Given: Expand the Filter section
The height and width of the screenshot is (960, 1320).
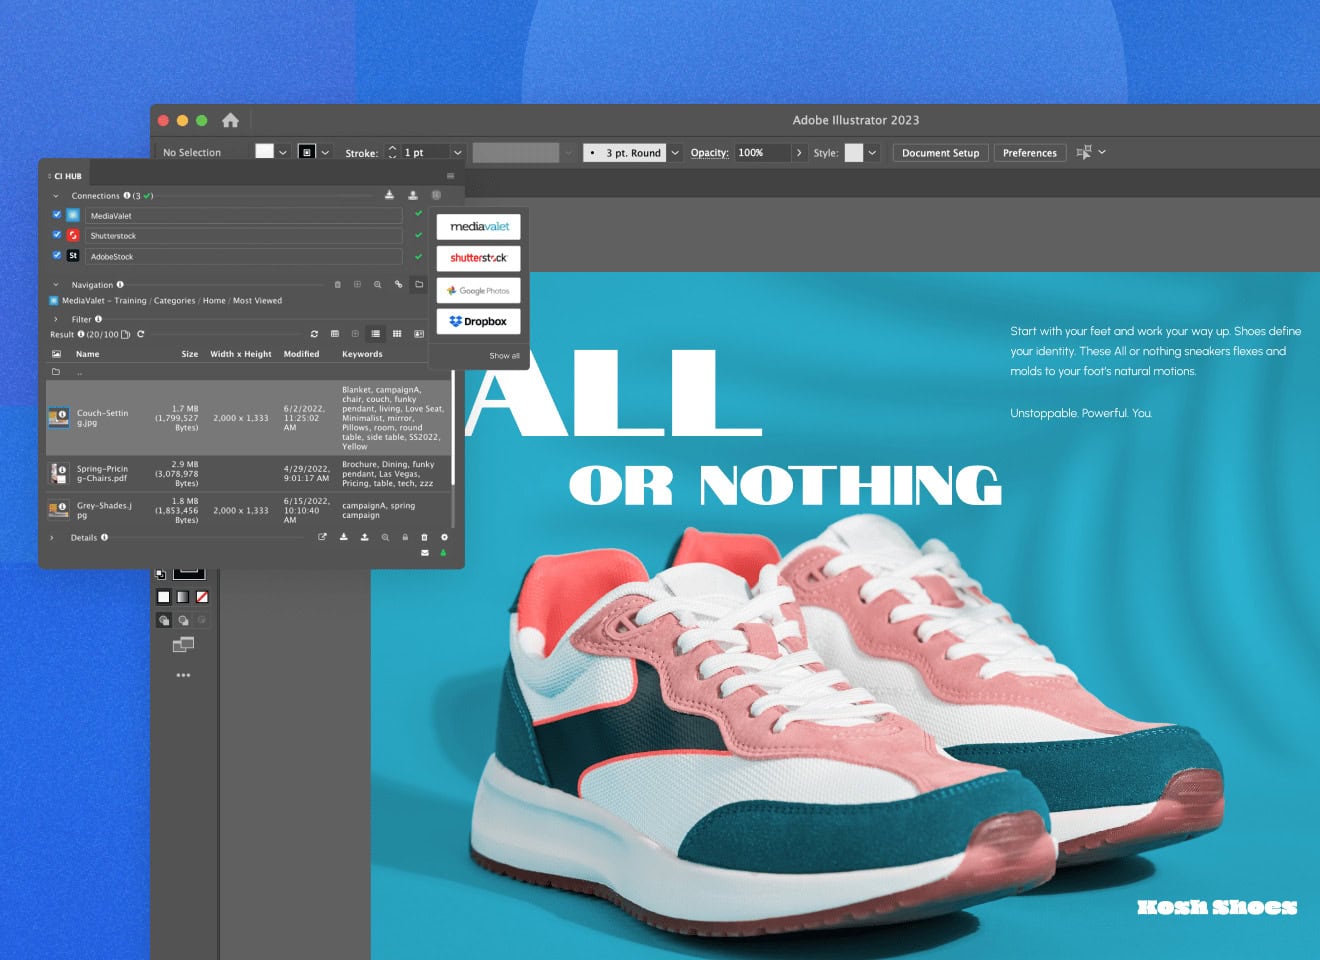Looking at the screenshot, I should (x=56, y=319).
